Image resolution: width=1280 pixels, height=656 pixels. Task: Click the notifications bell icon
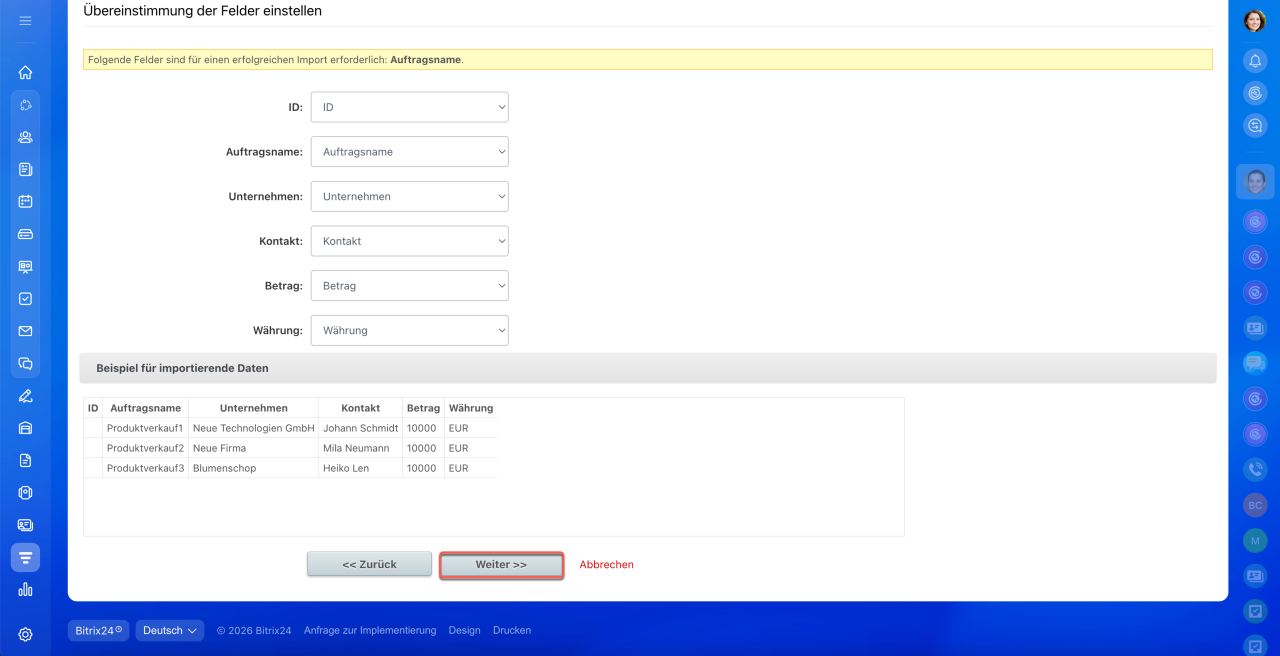1255,60
